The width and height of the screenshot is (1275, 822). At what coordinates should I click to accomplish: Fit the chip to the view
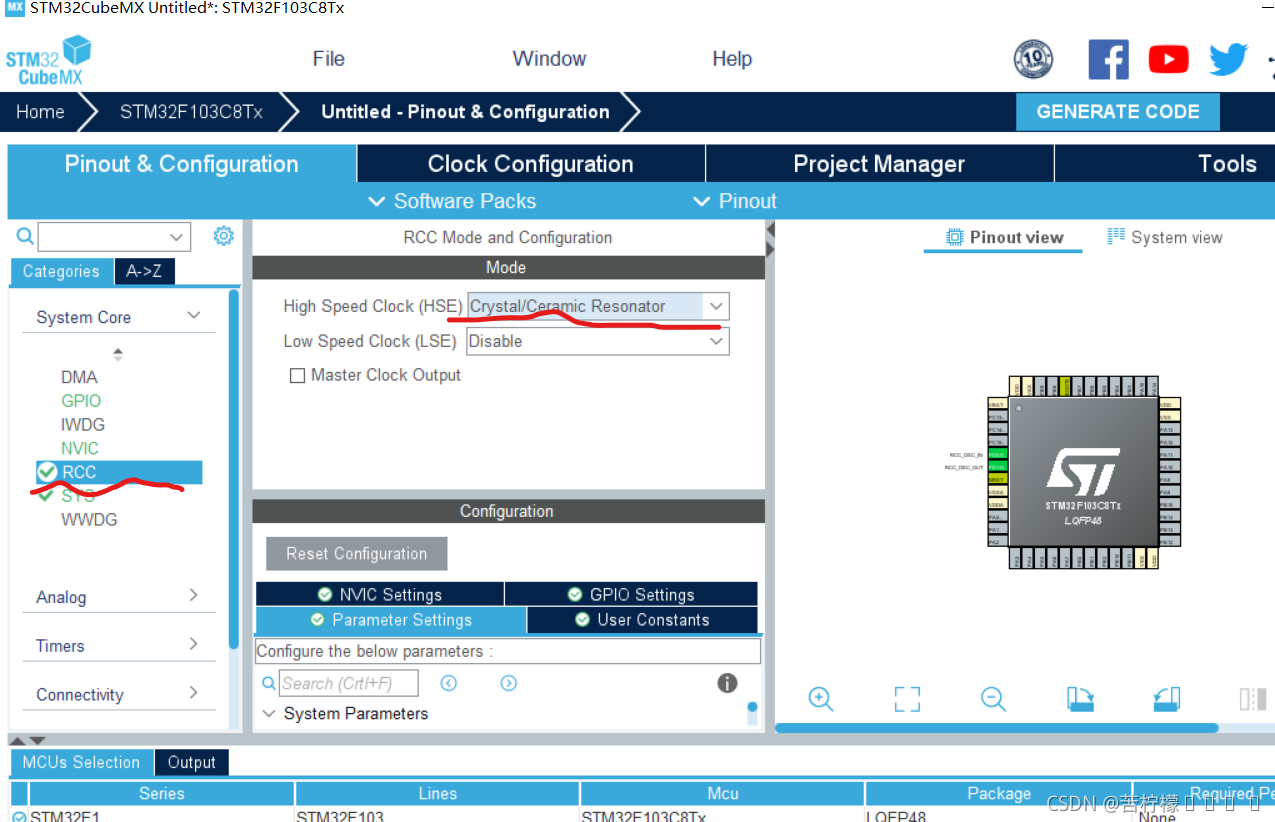(x=907, y=699)
